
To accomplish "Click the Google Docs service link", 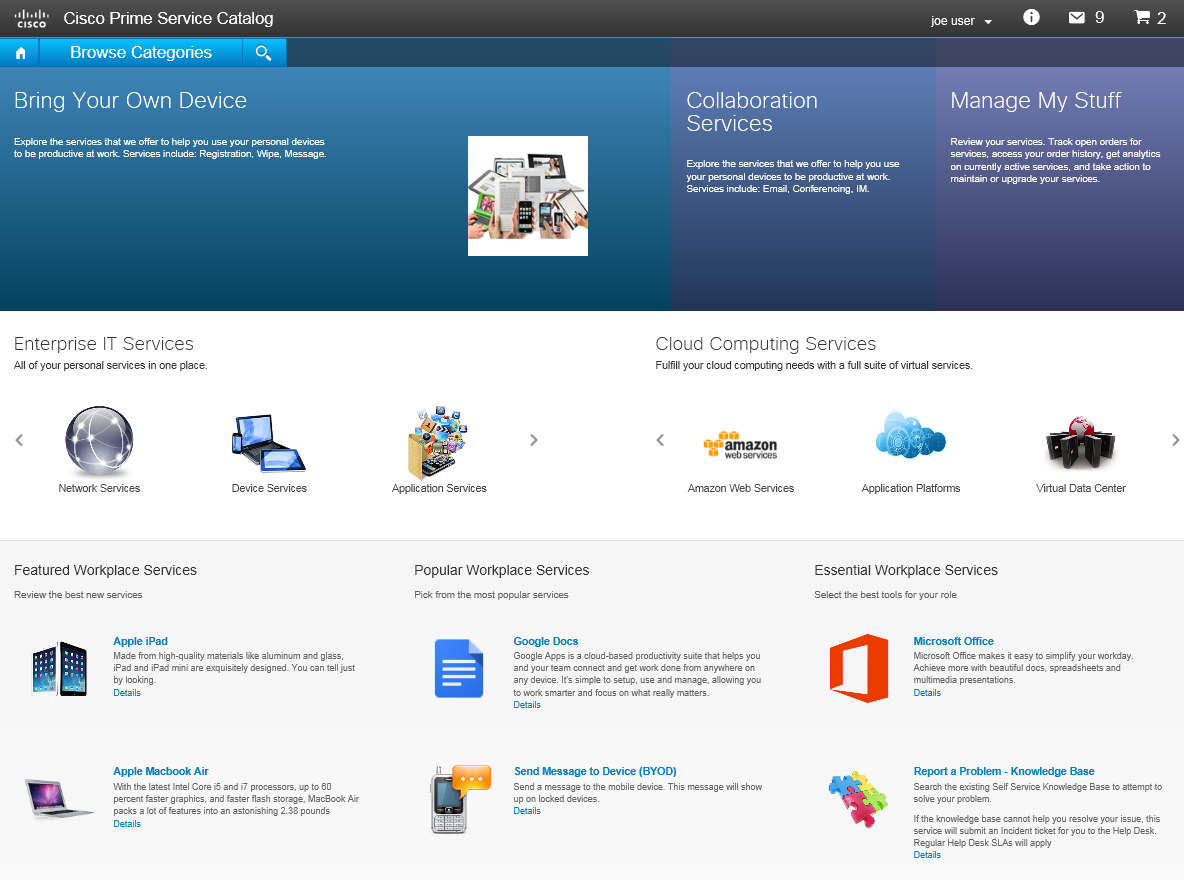I will pyautogui.click(x=545, y=641).
